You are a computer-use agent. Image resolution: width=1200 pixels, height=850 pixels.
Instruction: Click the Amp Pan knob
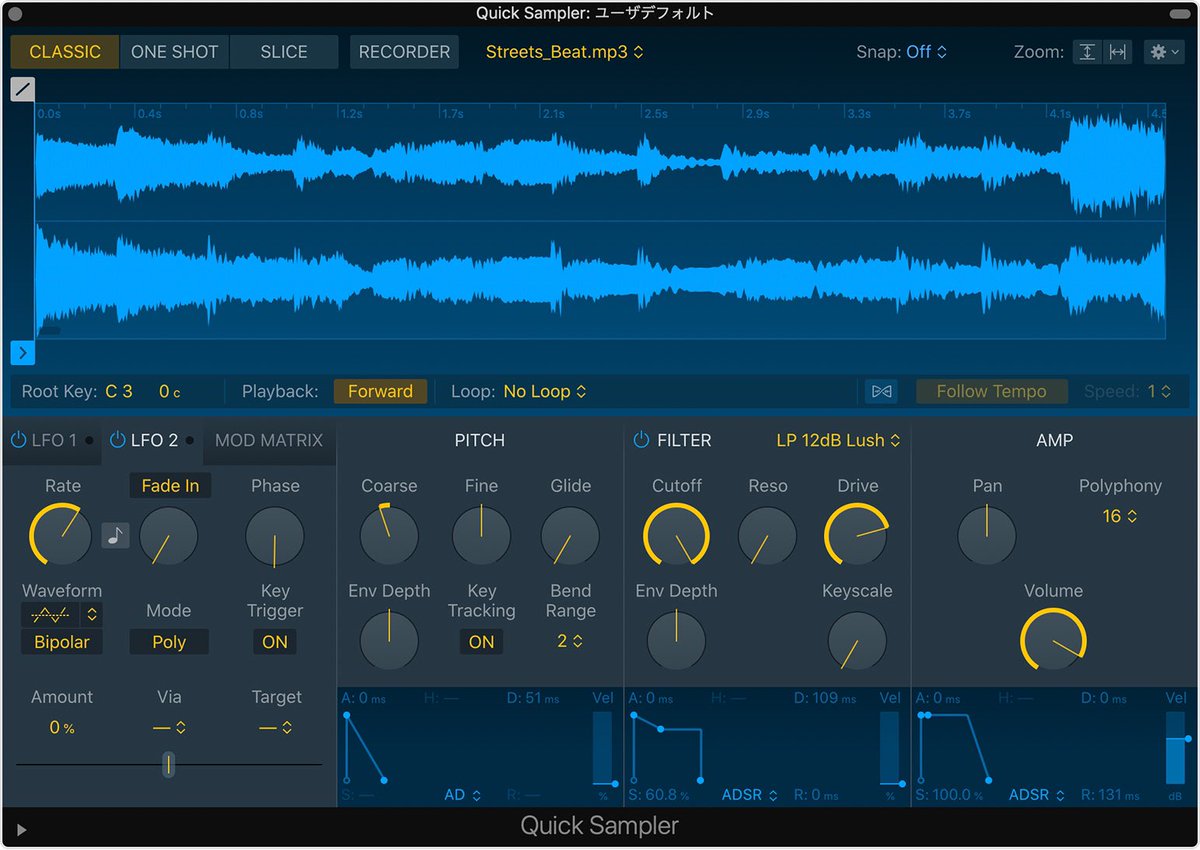tap(987, 535)
